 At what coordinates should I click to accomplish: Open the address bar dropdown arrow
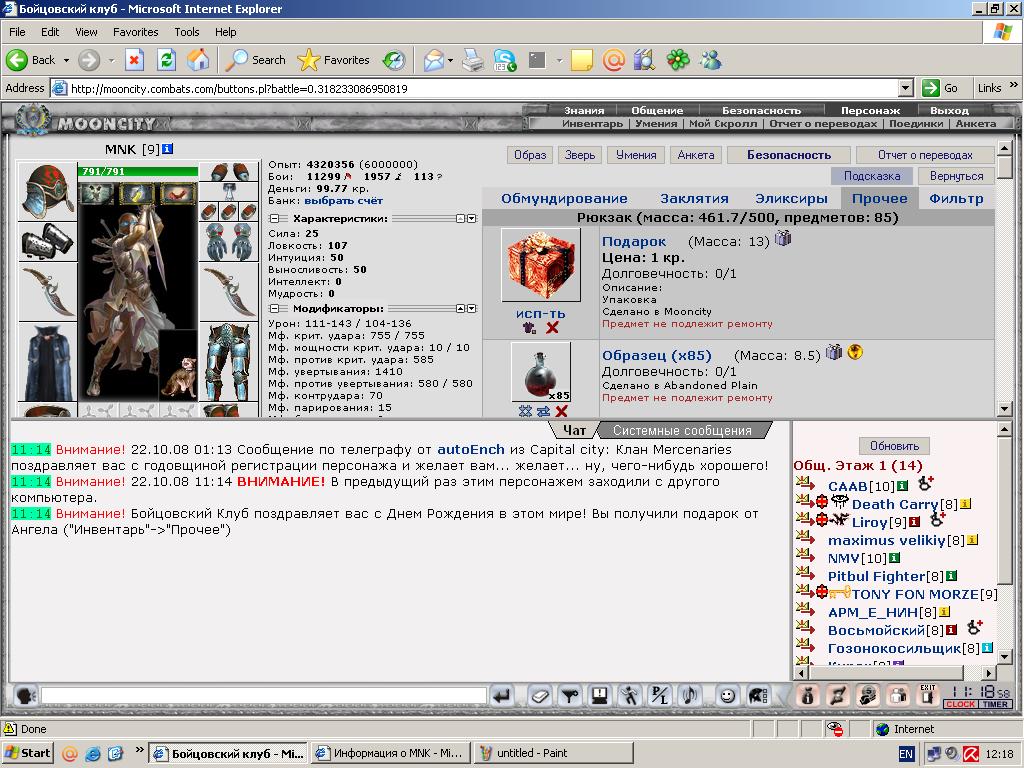pos(905,88)
